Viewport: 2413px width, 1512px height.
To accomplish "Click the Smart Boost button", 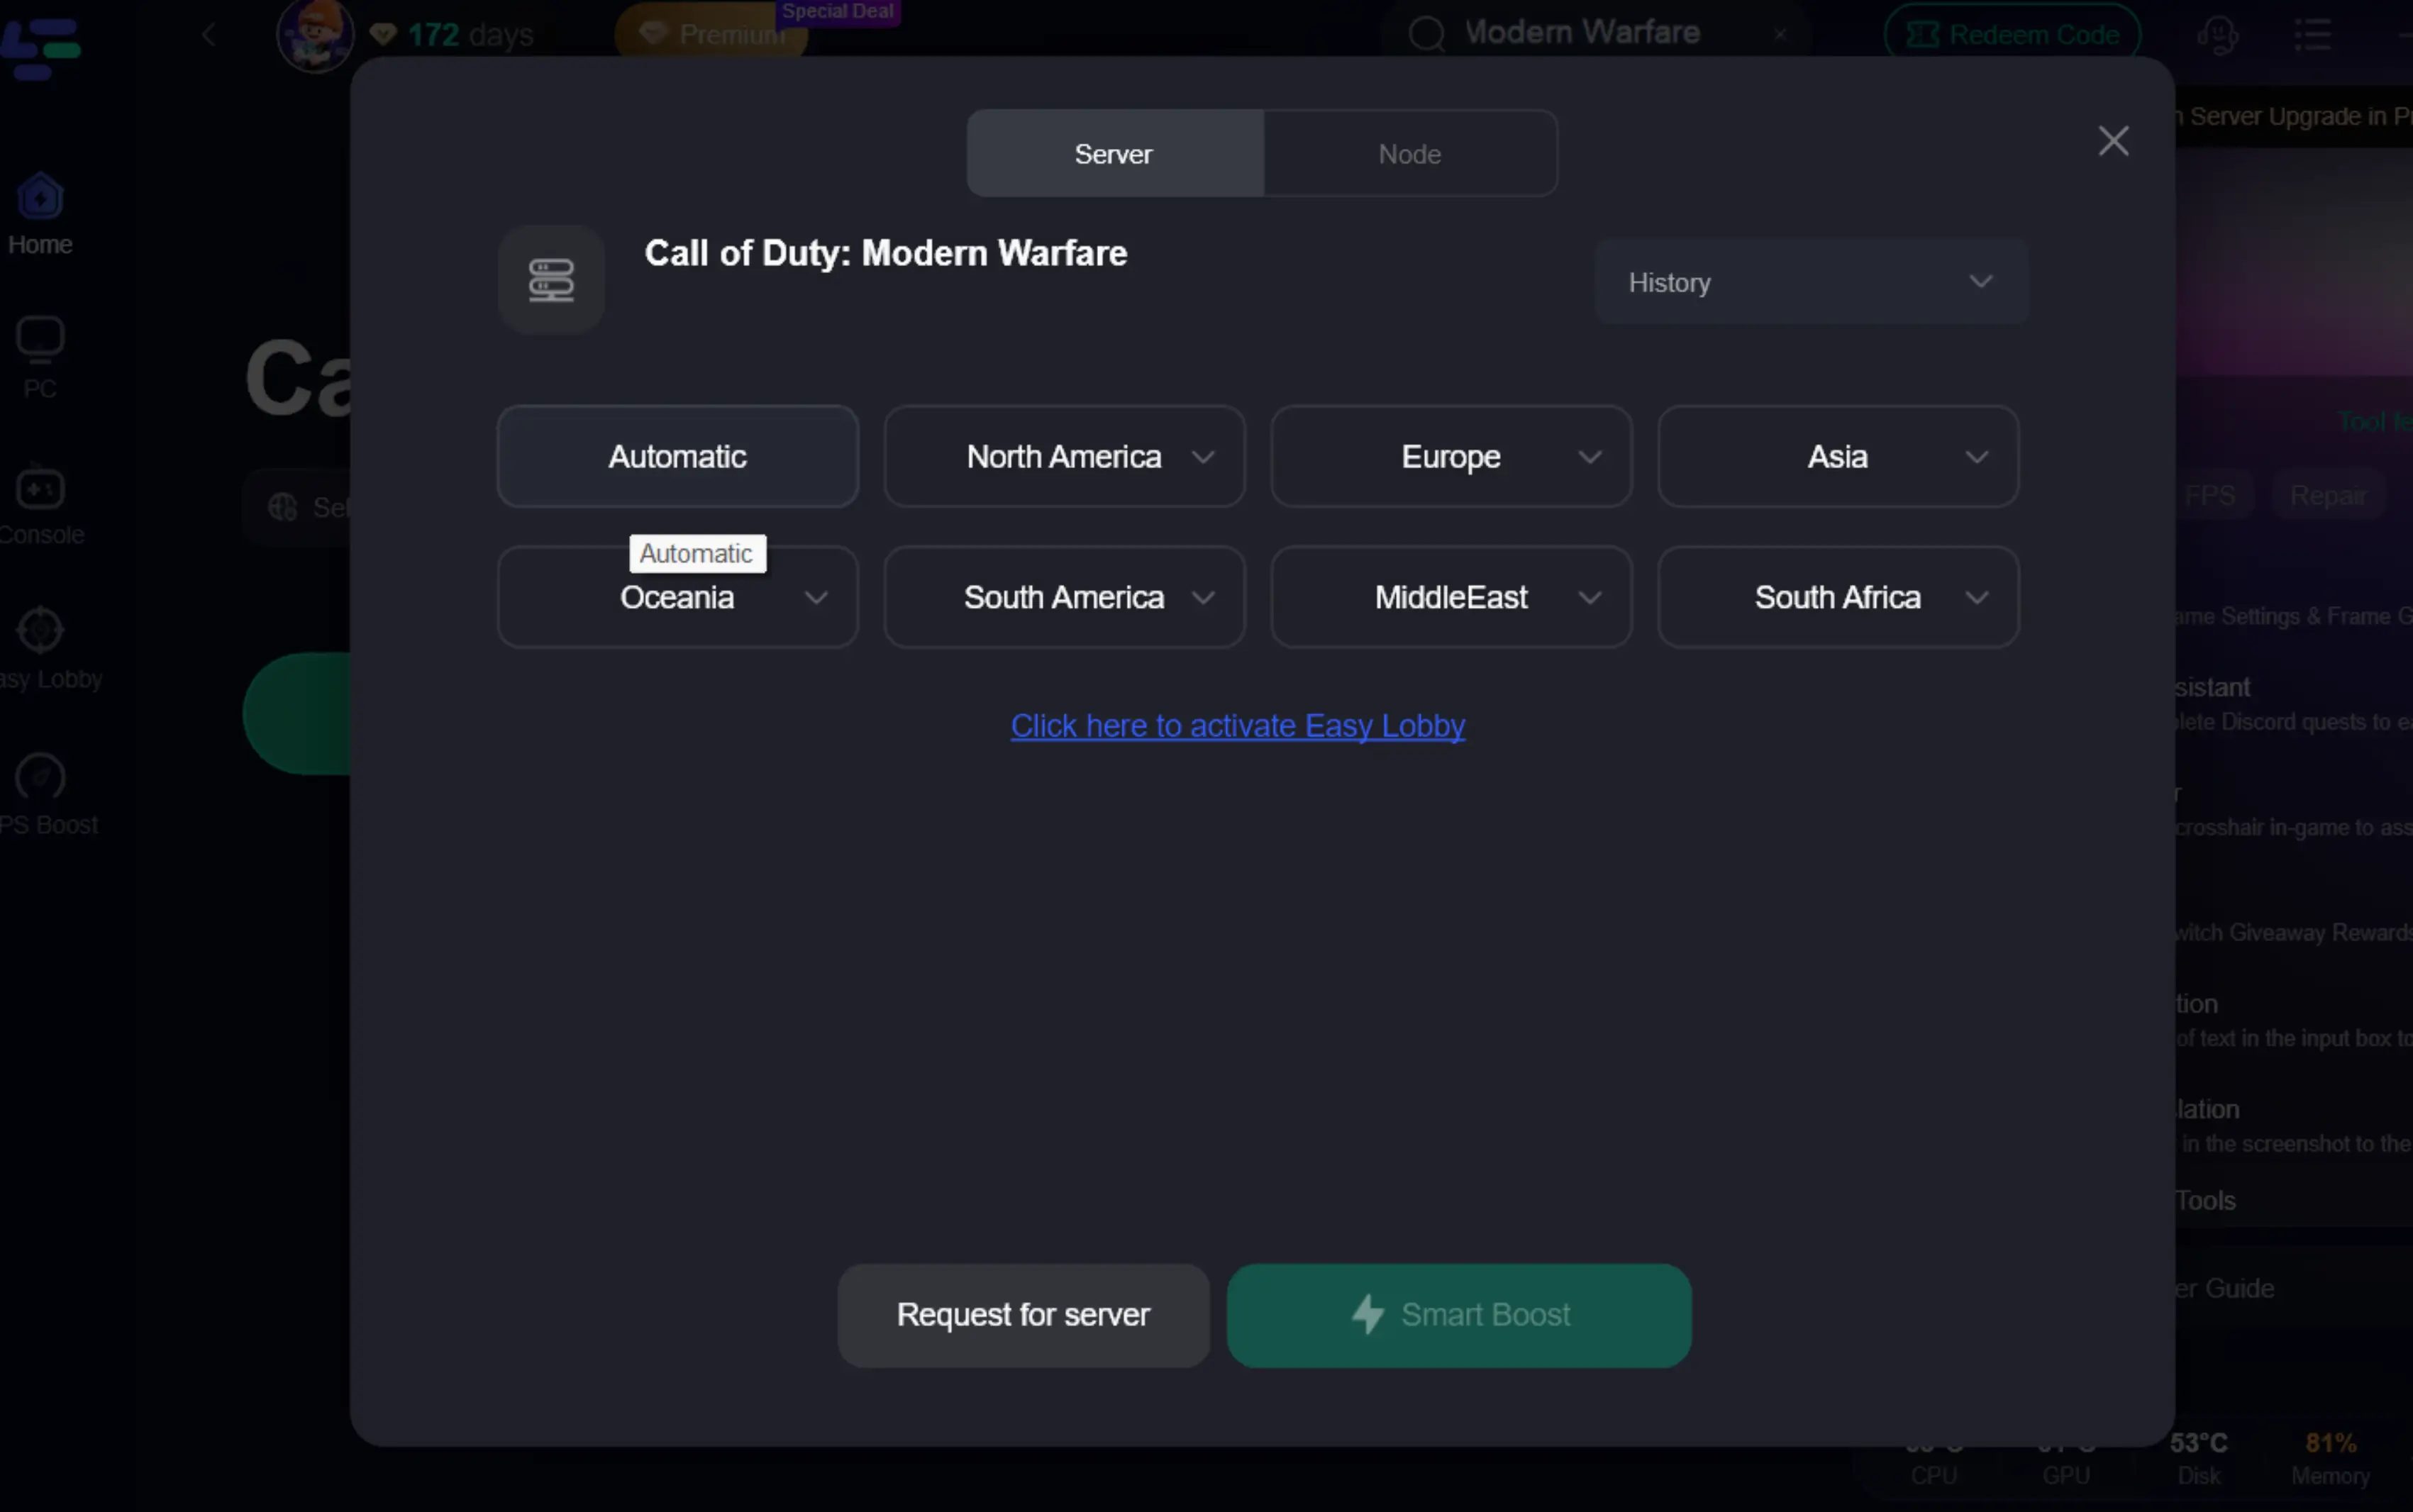I will click(1458, 1315).
